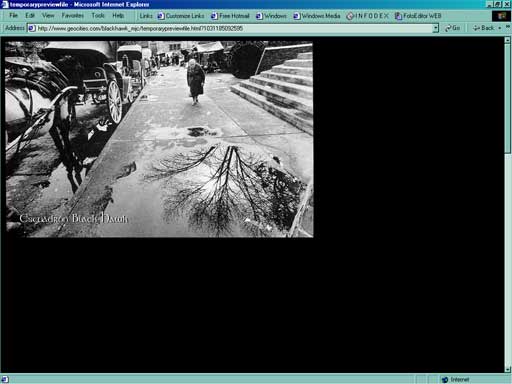Click the address bar URL field
This screenshot has width=512, height=384.
[232, 28]
